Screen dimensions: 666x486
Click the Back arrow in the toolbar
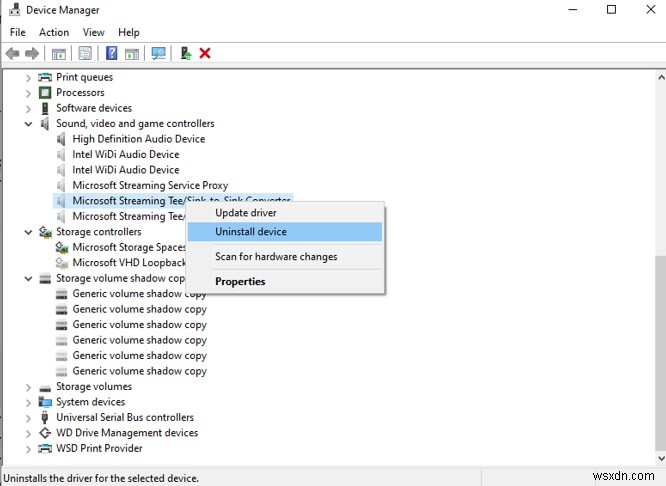[x=13, y=54]
